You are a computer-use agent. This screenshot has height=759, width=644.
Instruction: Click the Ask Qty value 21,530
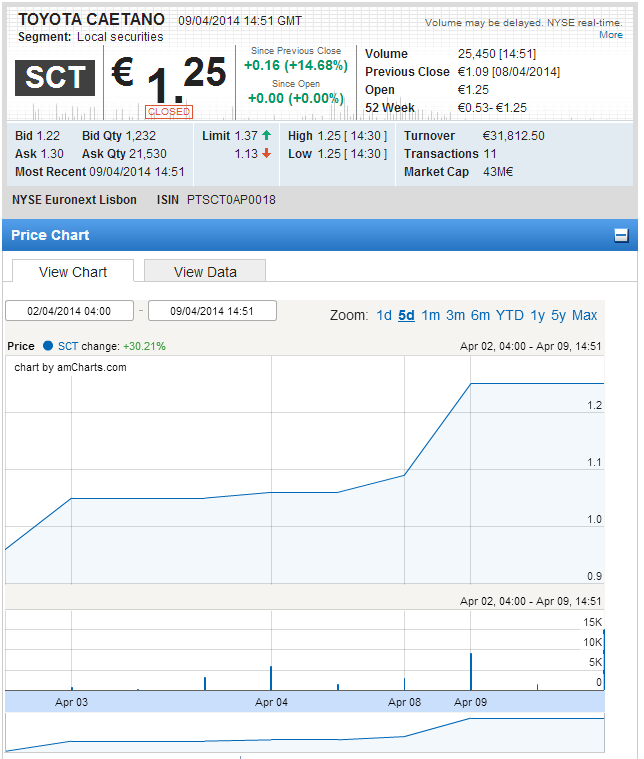pyautogui.click(x=148, y=153)
